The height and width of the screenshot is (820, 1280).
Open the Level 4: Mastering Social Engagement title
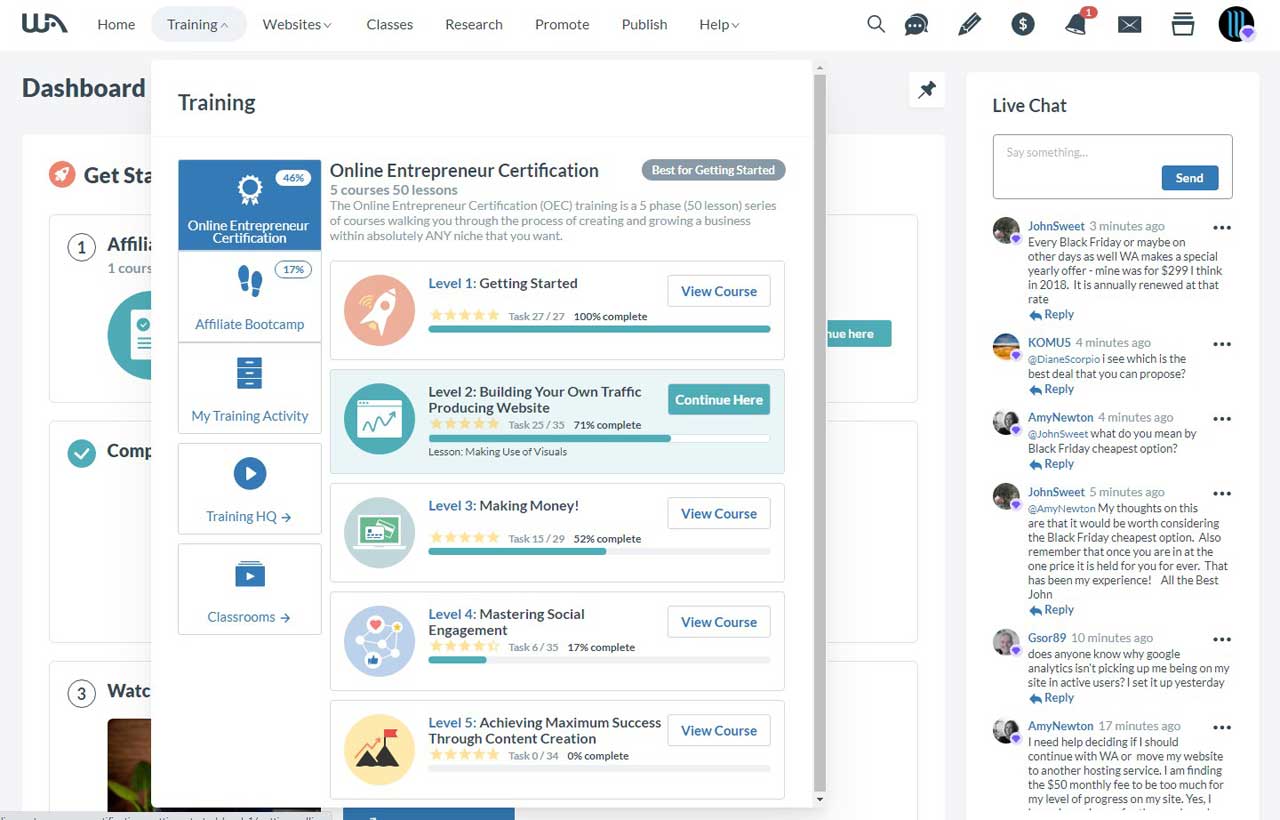pyautogui.click(x=506, y=622)
